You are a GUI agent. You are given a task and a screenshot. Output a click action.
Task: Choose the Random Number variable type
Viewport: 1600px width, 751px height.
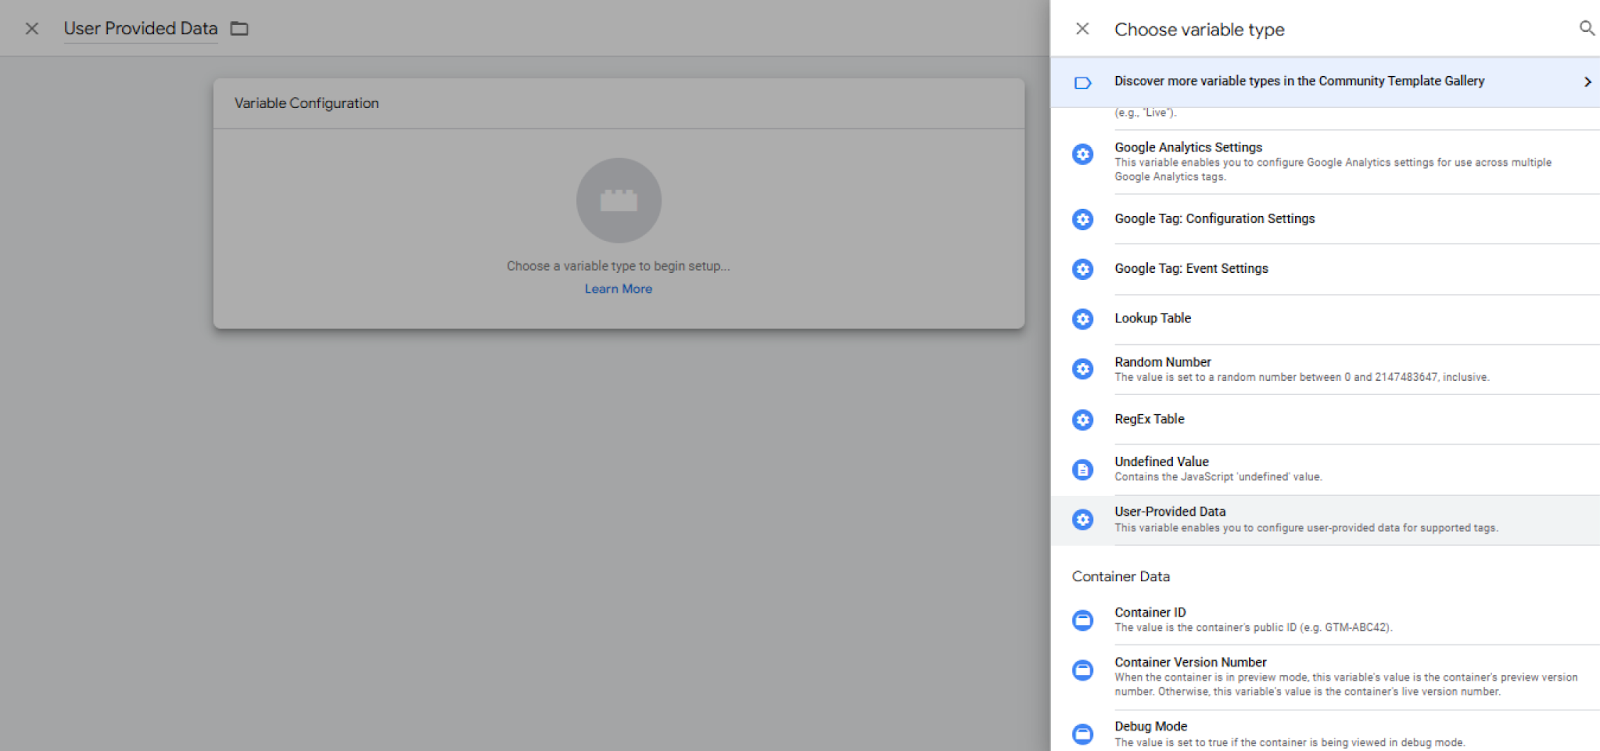pyautogui.click(x=1163, y=363)
